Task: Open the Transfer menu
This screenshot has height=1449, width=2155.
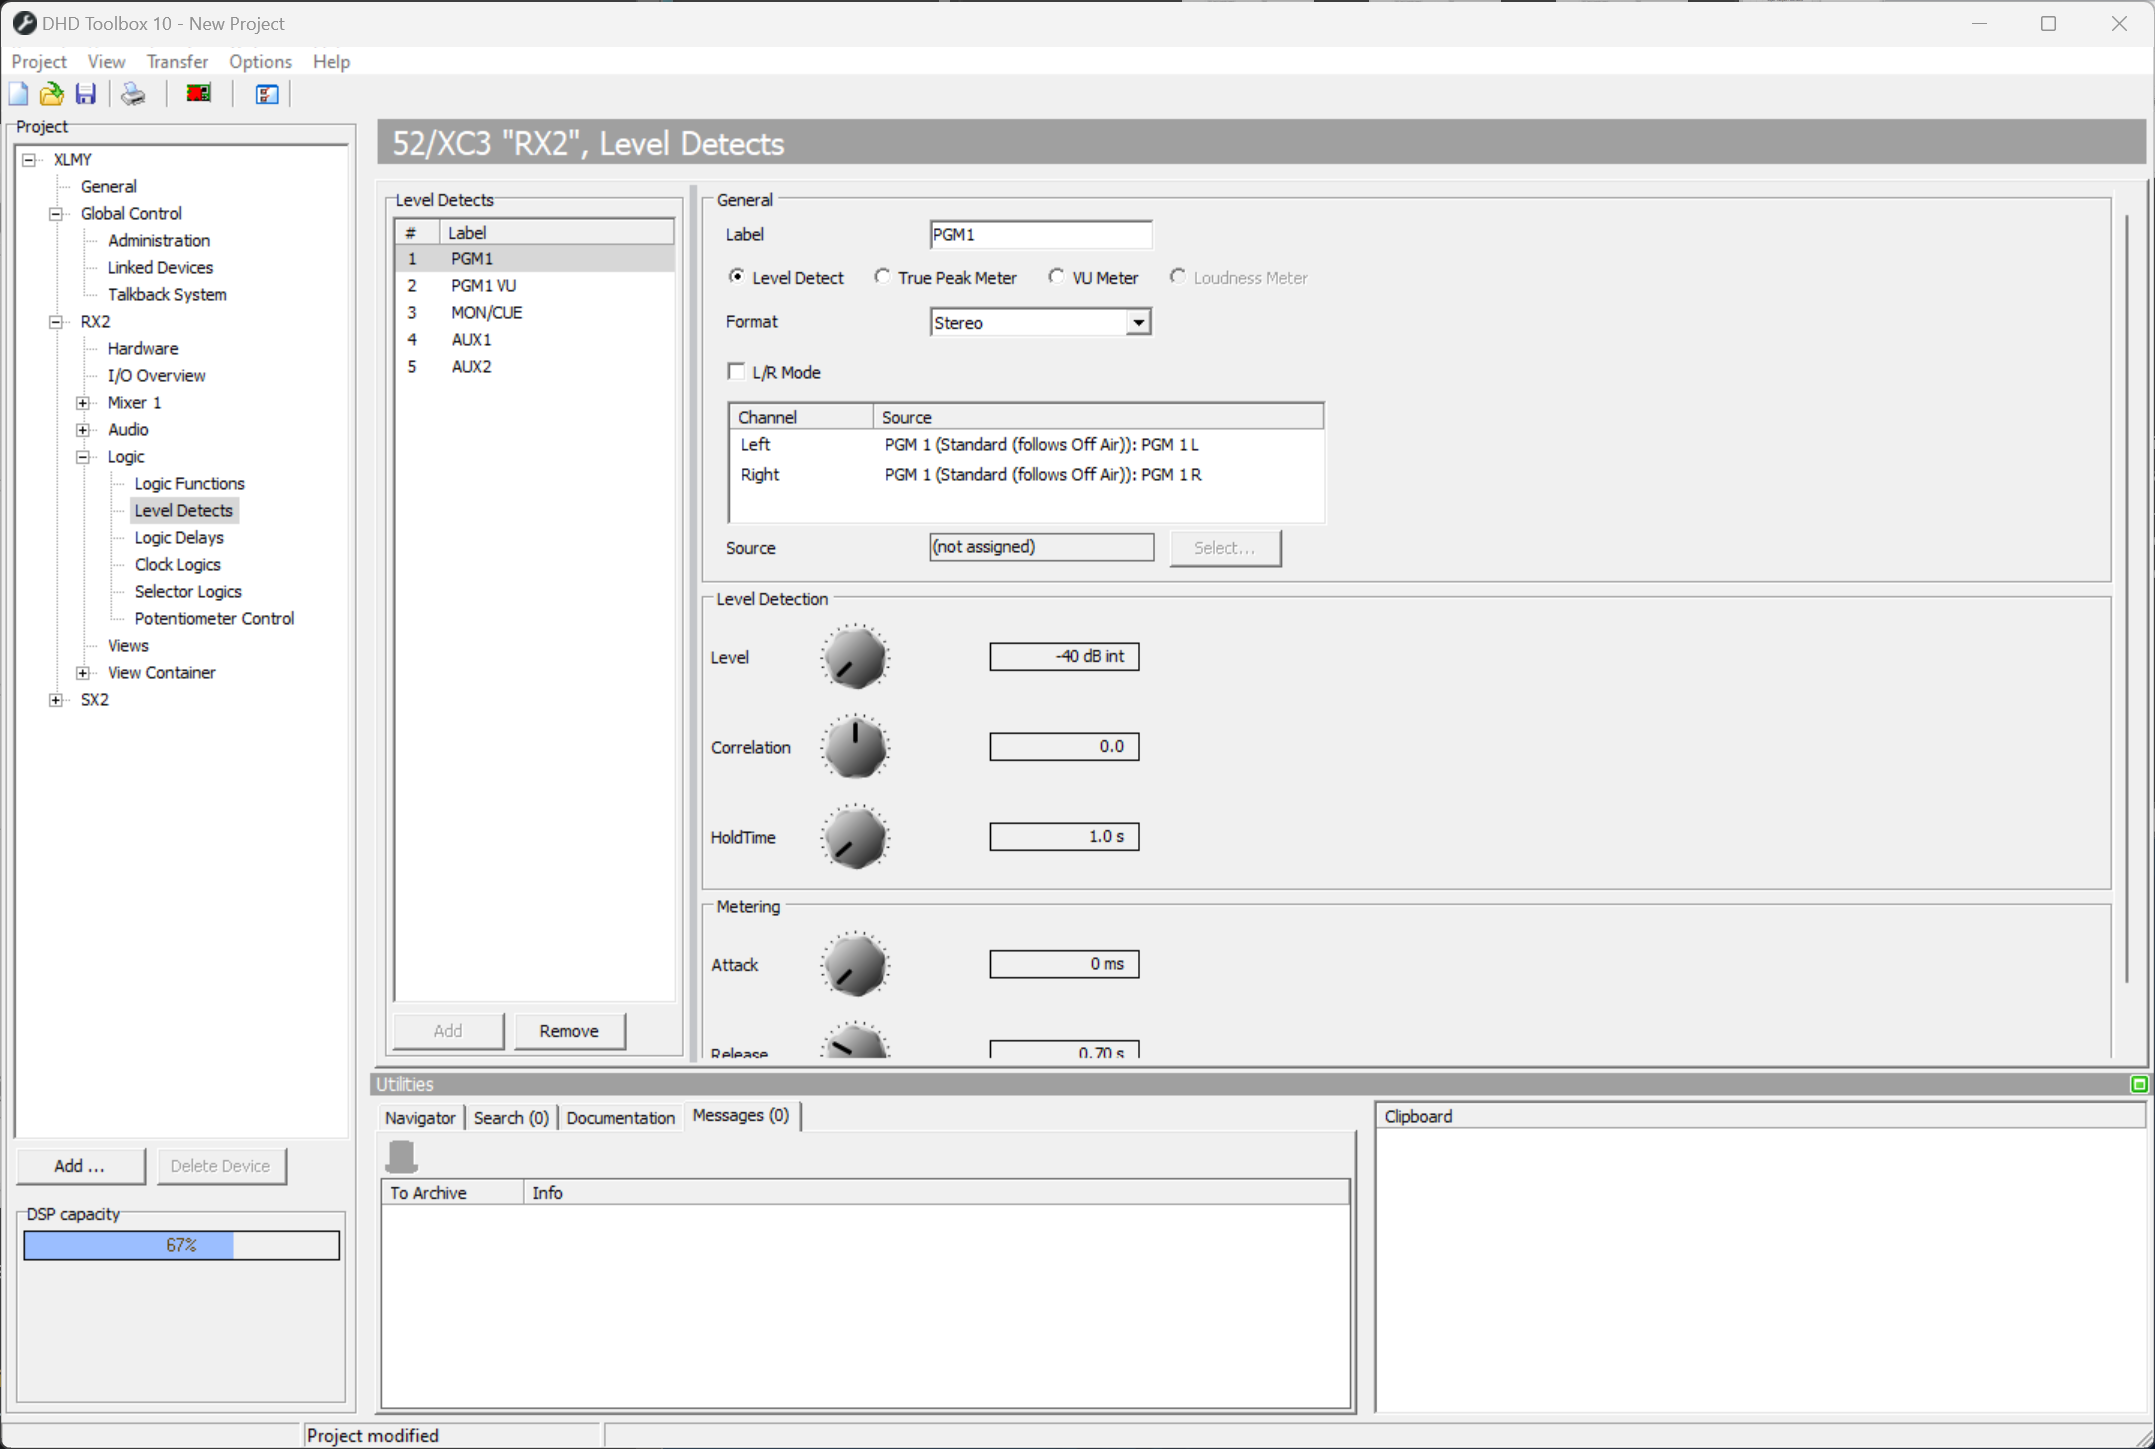Action: [177, 61]
